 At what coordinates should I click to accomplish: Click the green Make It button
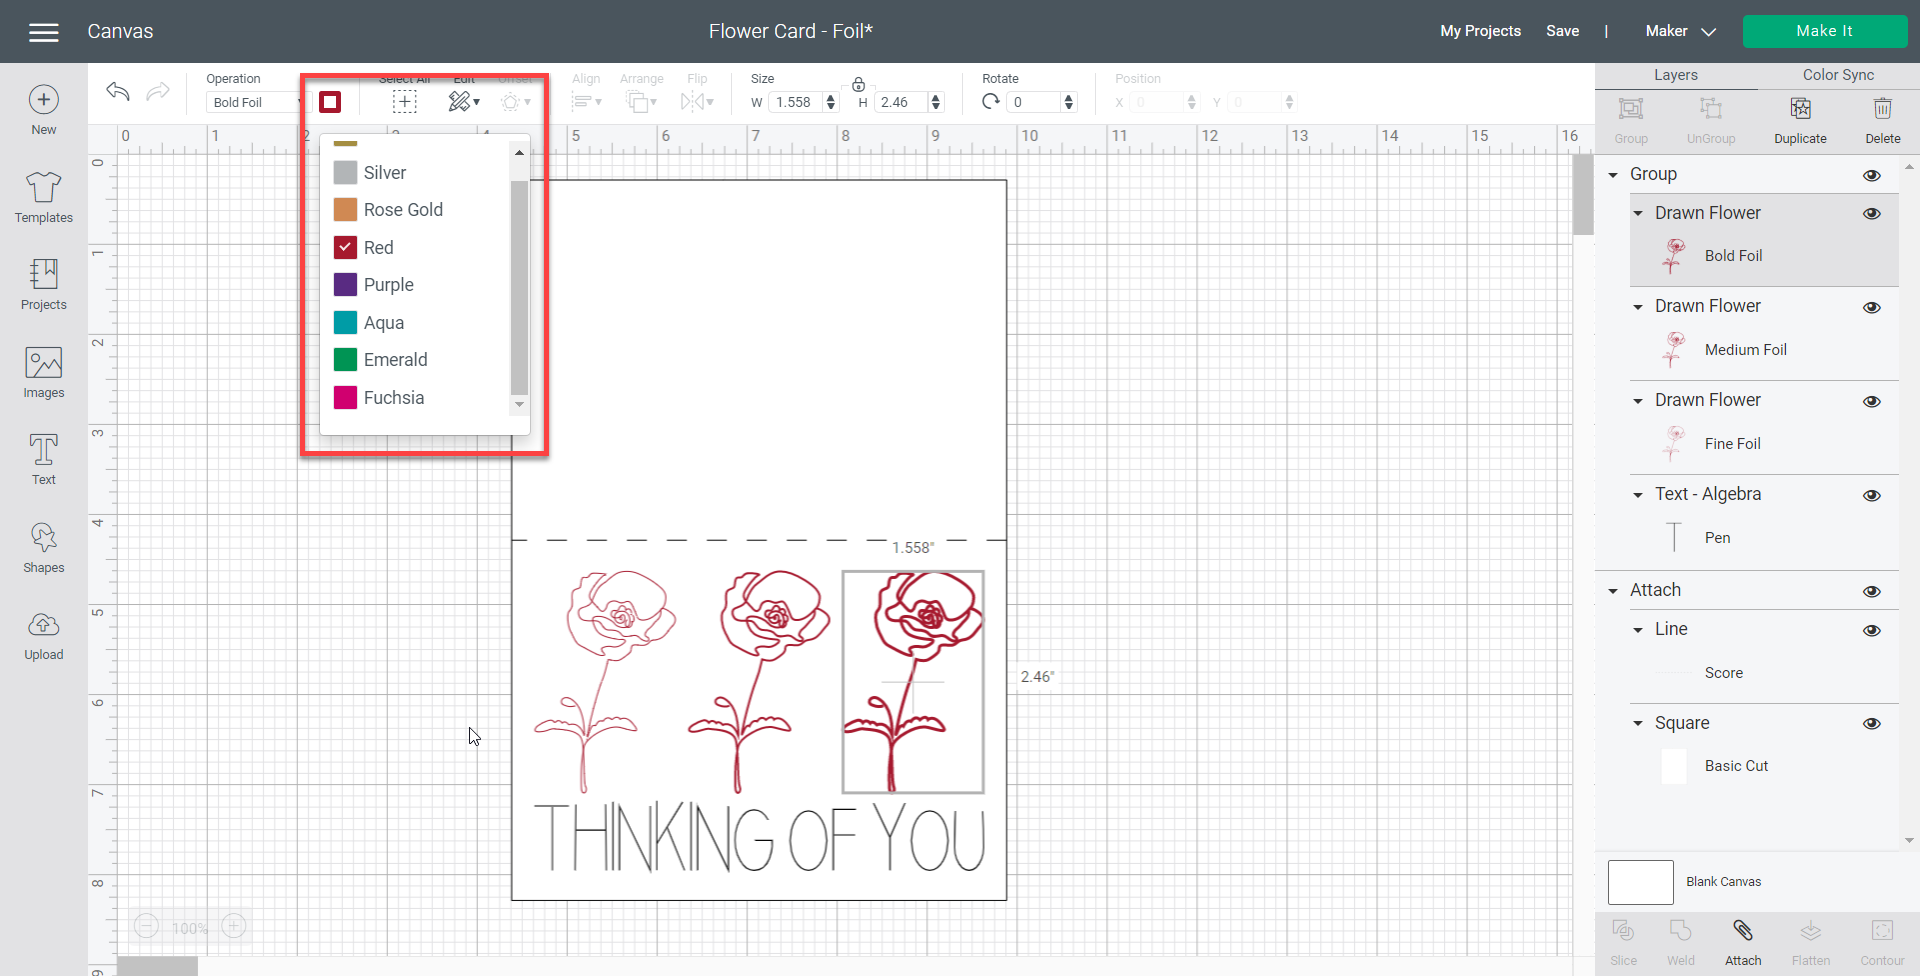pyautogui.click(x=1824, y=31)
